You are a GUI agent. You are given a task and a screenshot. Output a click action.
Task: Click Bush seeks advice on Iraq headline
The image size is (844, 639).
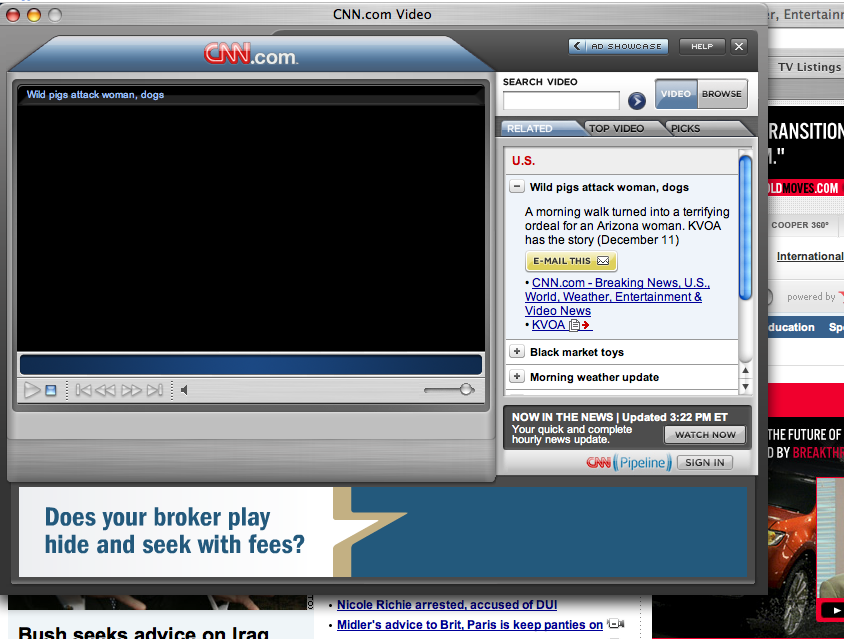coord(143,632)
